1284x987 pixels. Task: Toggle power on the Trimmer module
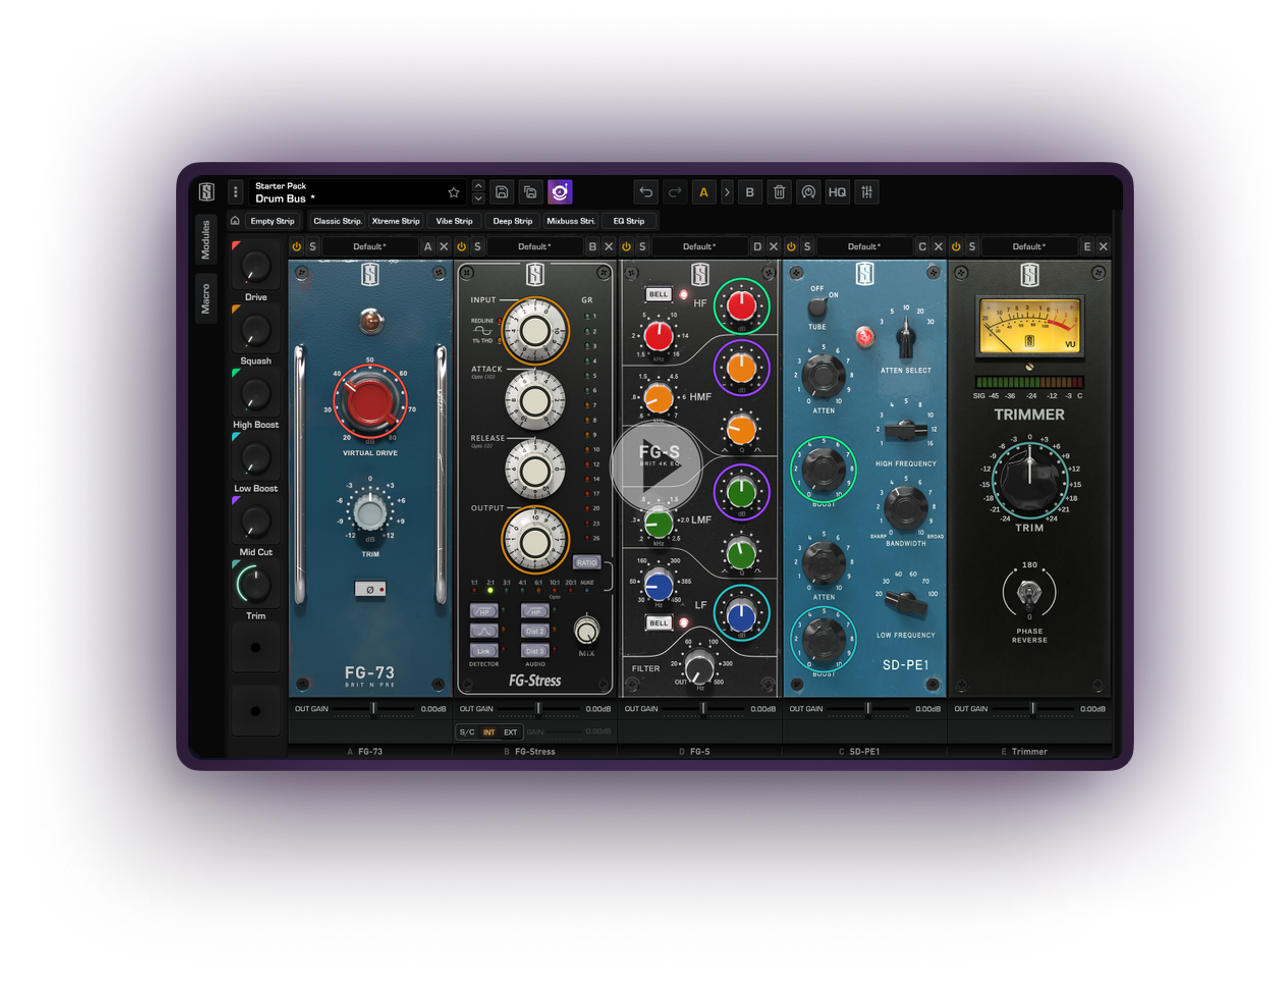956,247
